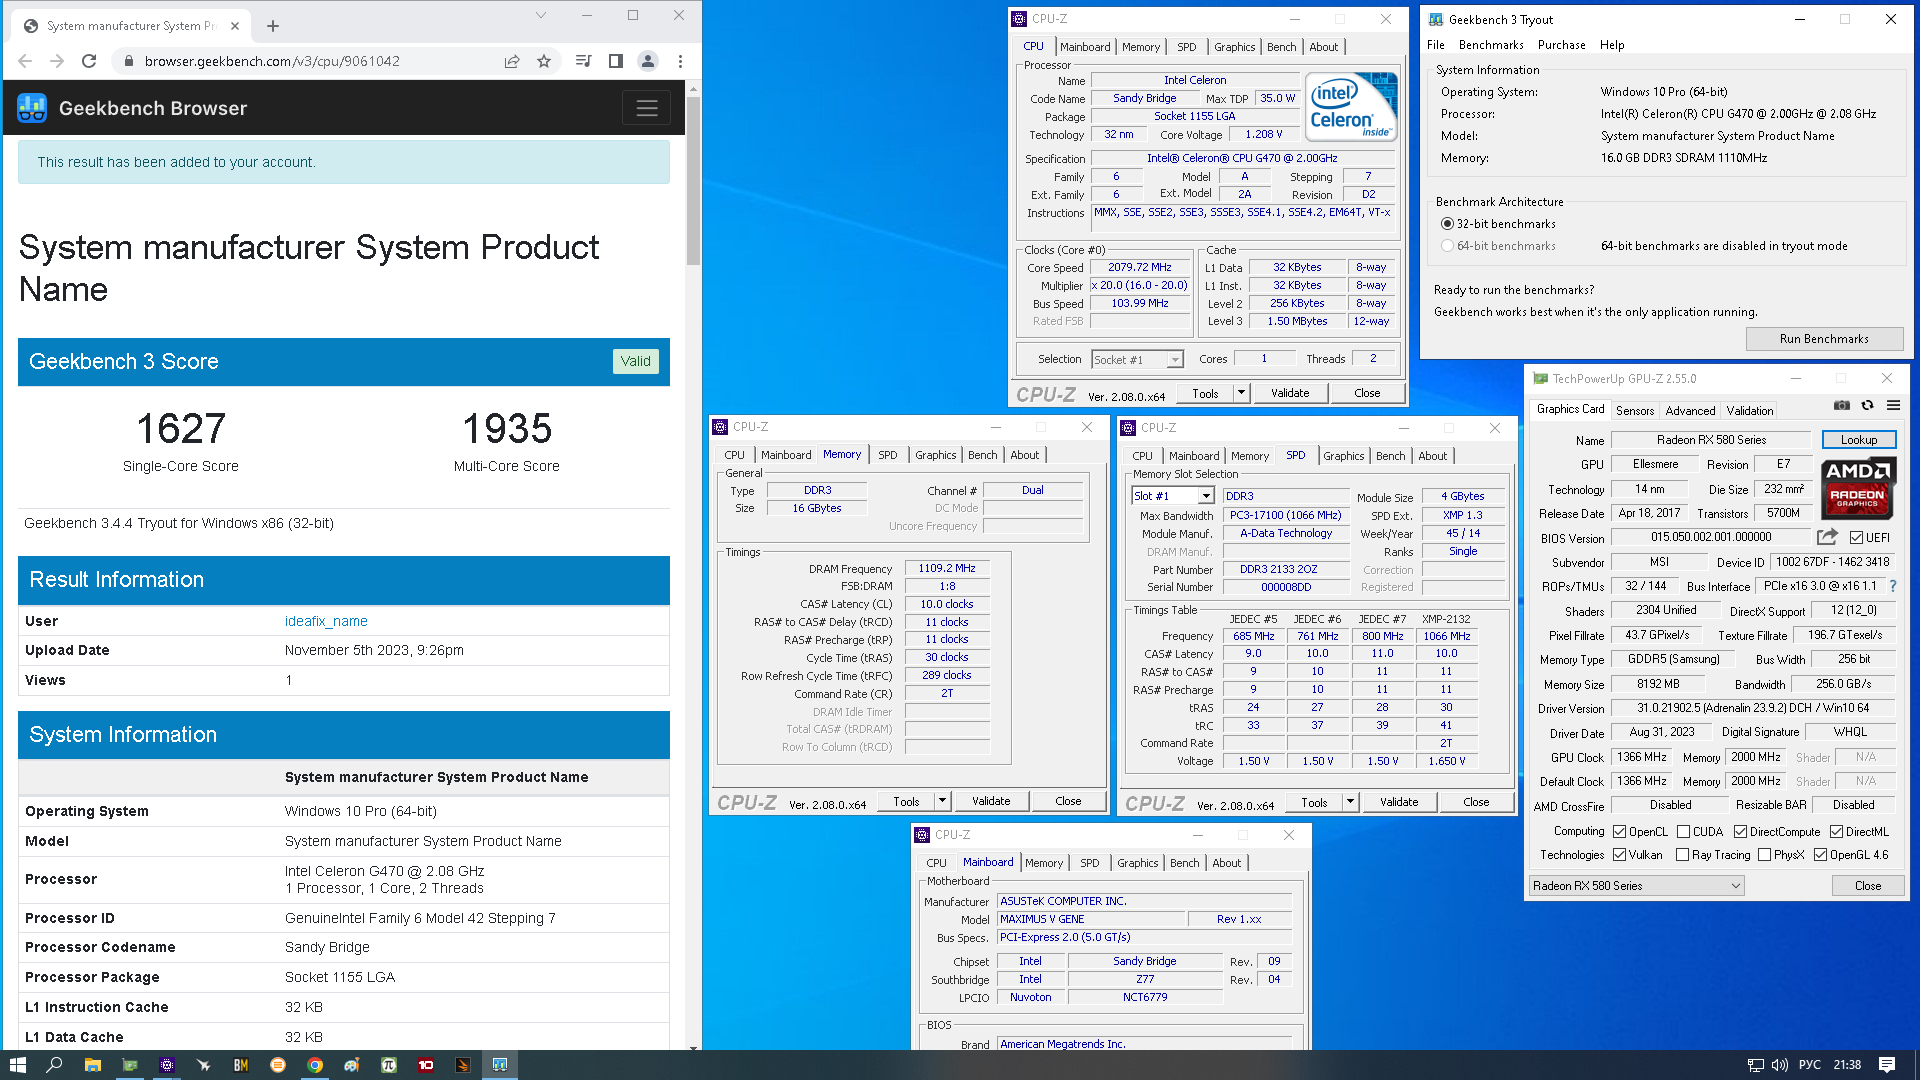The image size is (1920, 1080).
Task: Toggle the DirectML checkbox
Action: [x=1836, y=832]
